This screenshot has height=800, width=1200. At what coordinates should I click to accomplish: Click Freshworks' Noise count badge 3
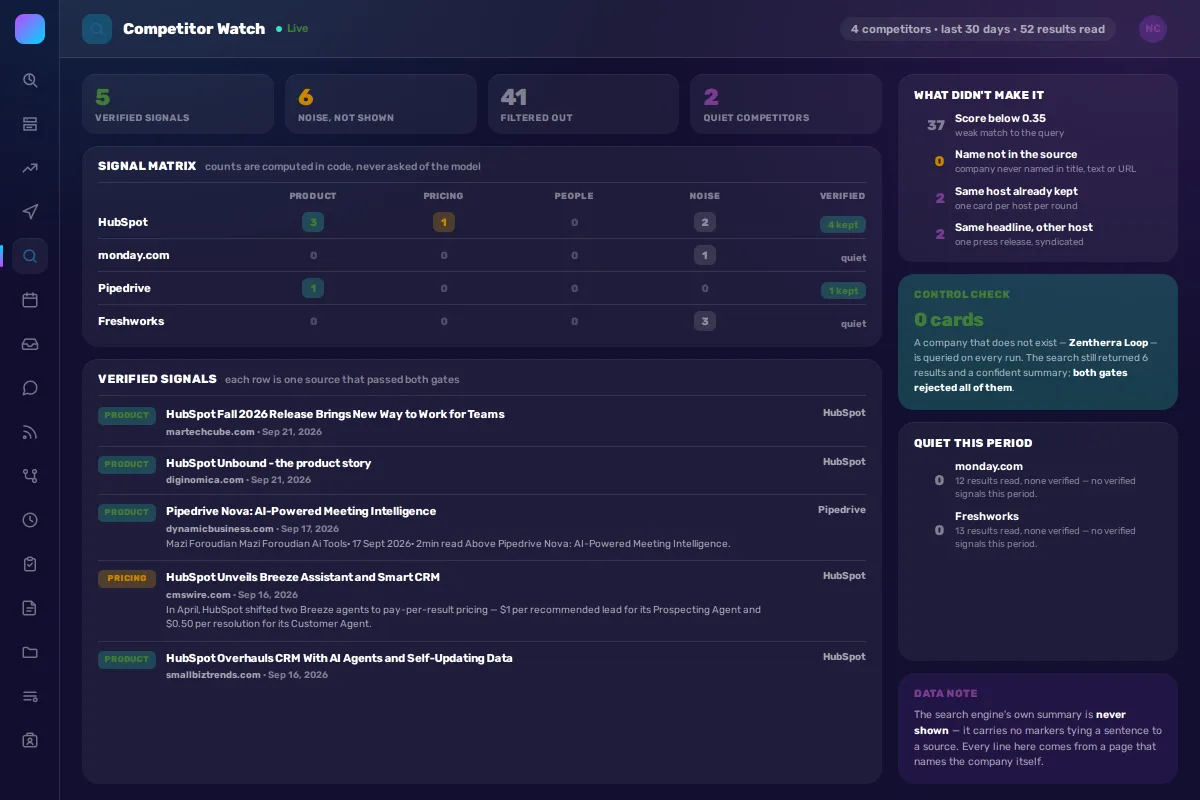705,321
